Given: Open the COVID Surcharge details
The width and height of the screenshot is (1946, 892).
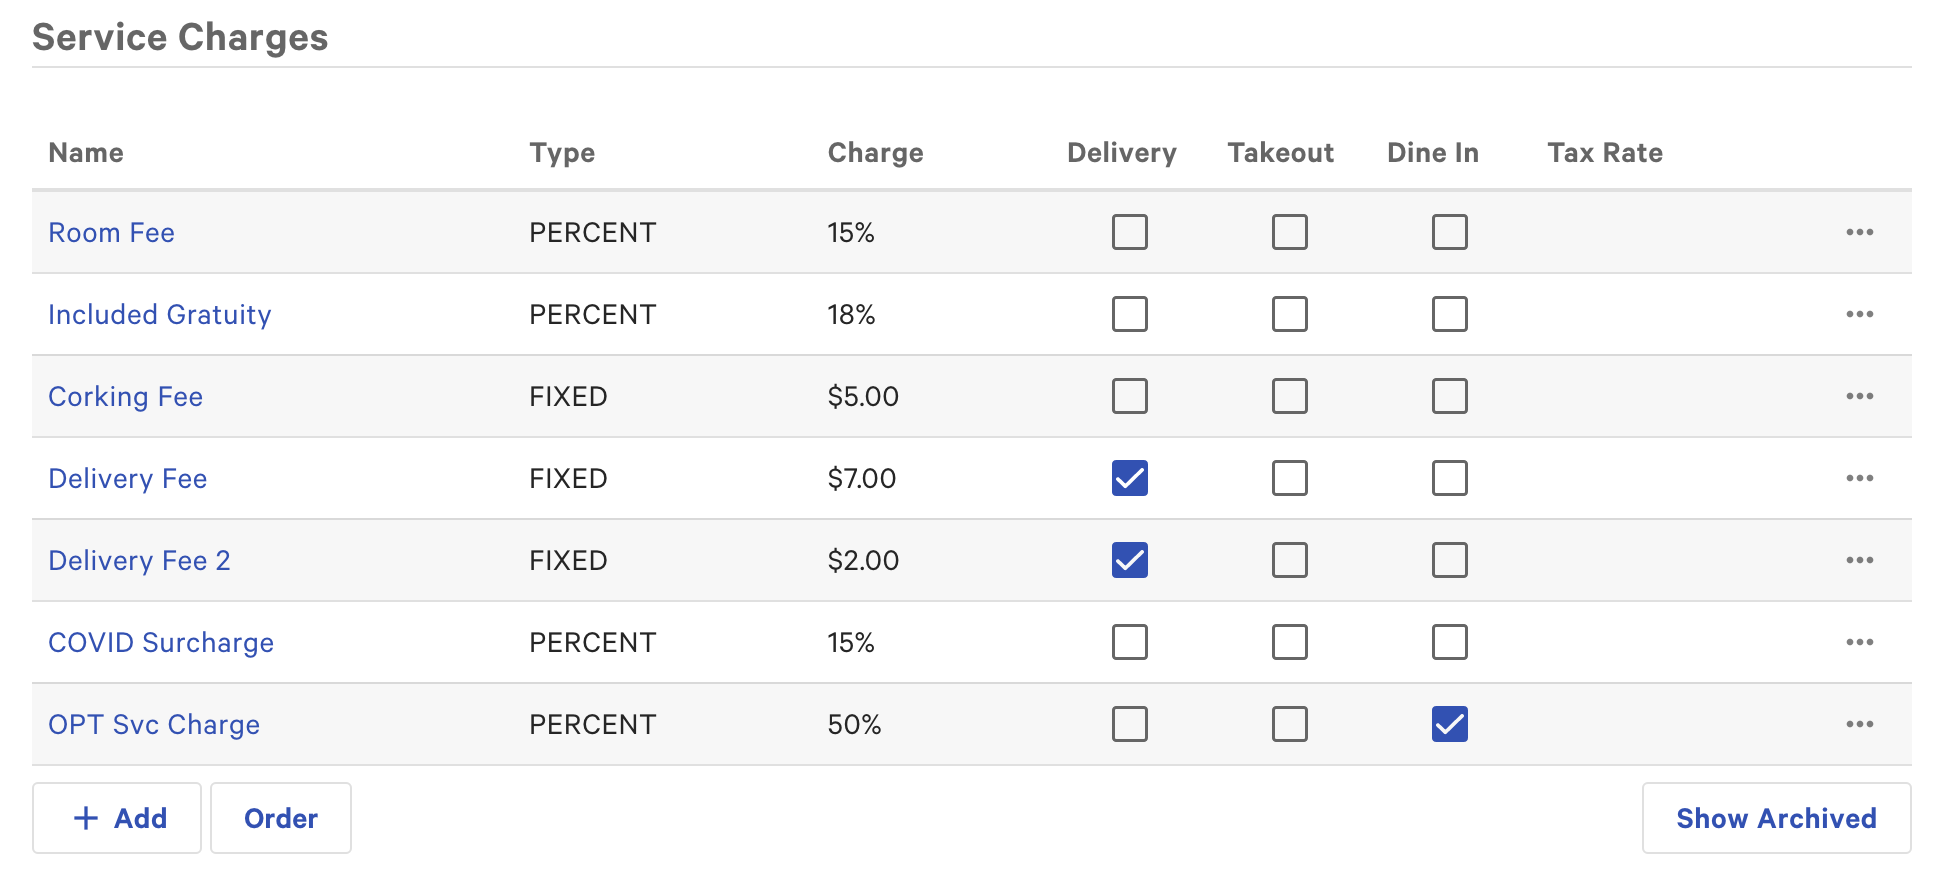Looking at the screenshot, I should pyautogui.click(x=161, y=642).
